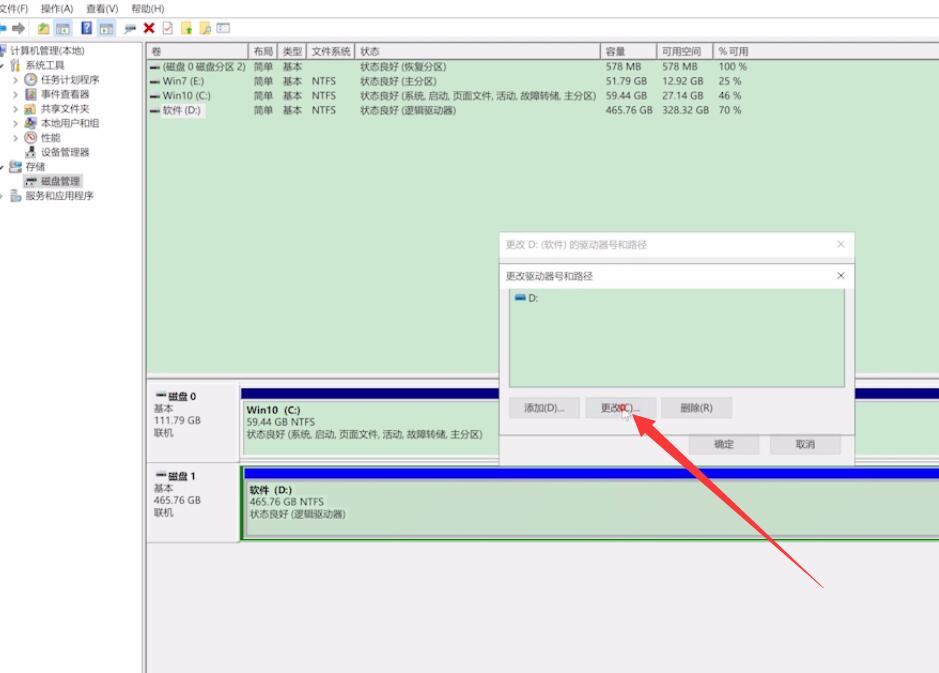Image resolution: width=939 pixels, height=673 pixels.
Task: Click the yellow folder with green arrow icon
Action: (186, 28)
